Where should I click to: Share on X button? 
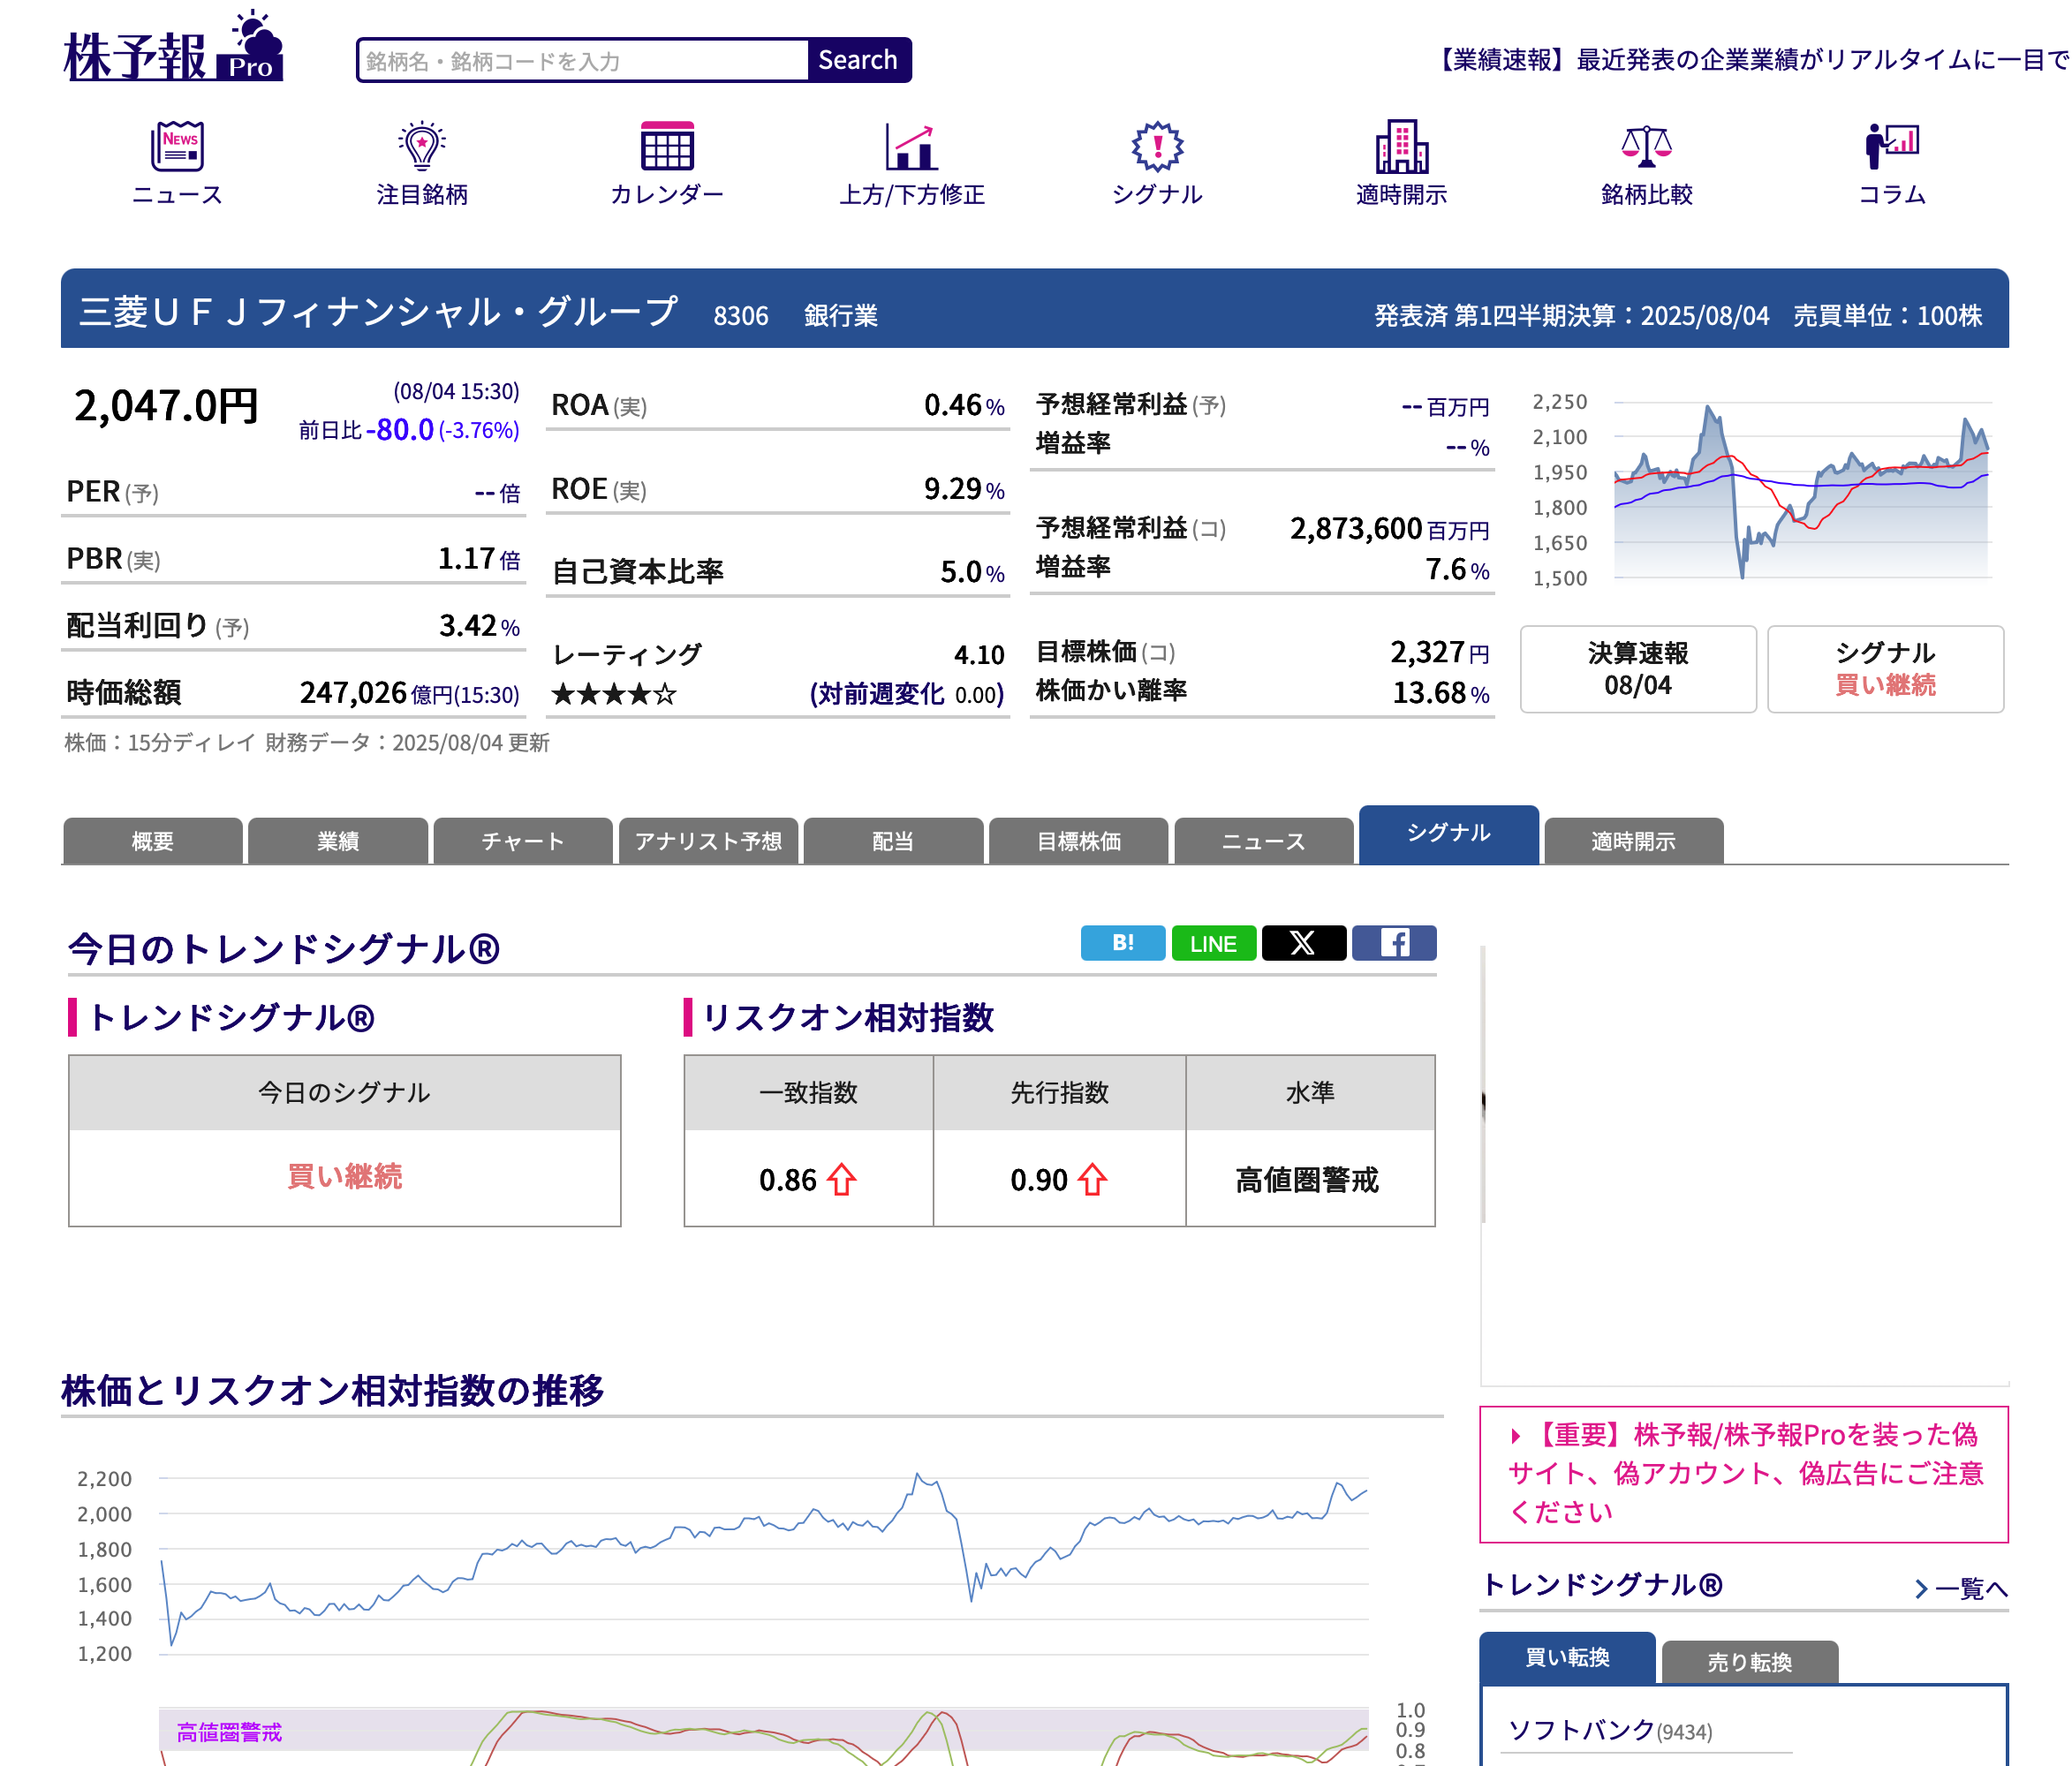click(x=1304, y=943)
